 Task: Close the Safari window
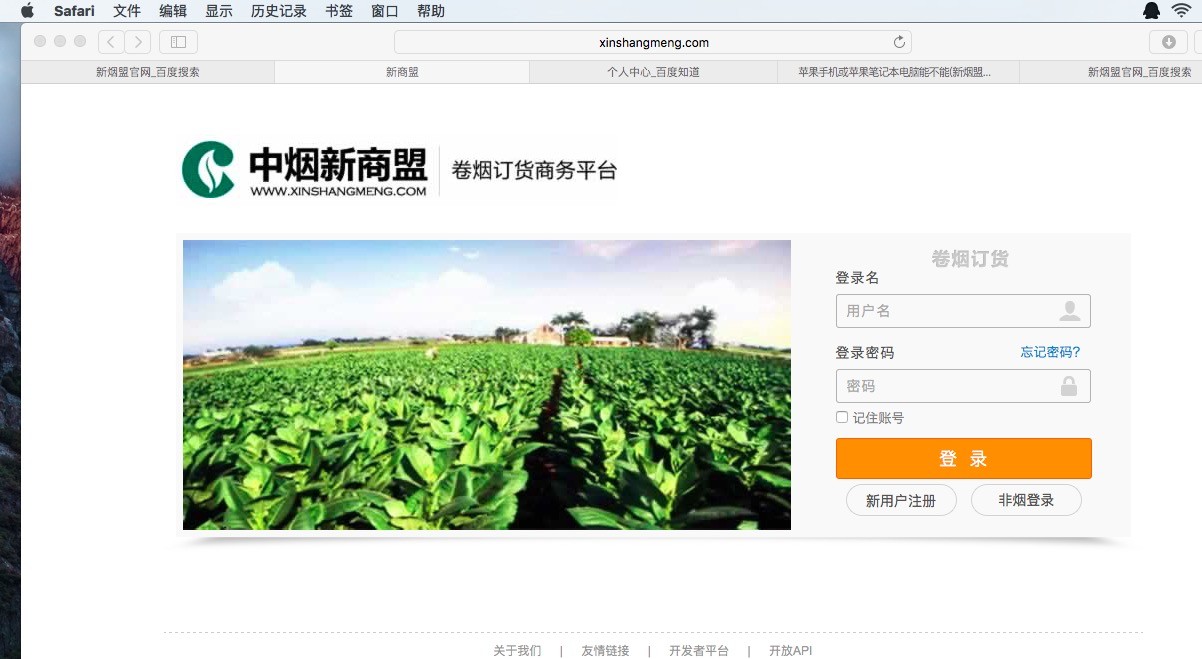point(40,41)
